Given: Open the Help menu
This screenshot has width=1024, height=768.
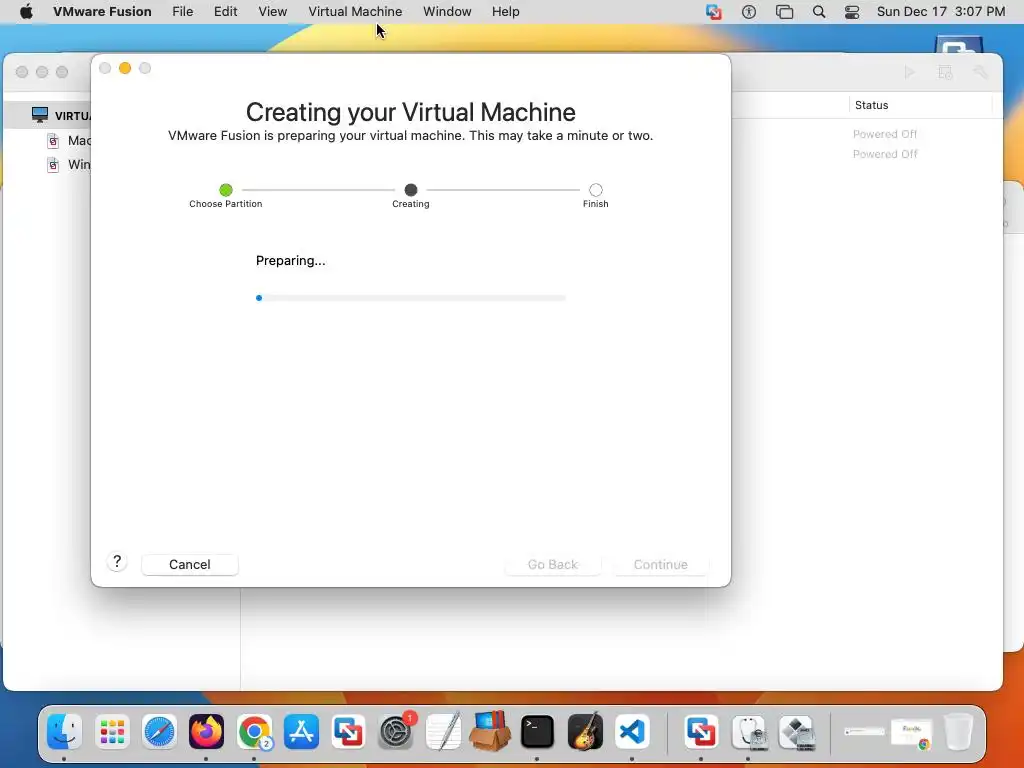Looking at the screenshot, I should coord(505,12).
